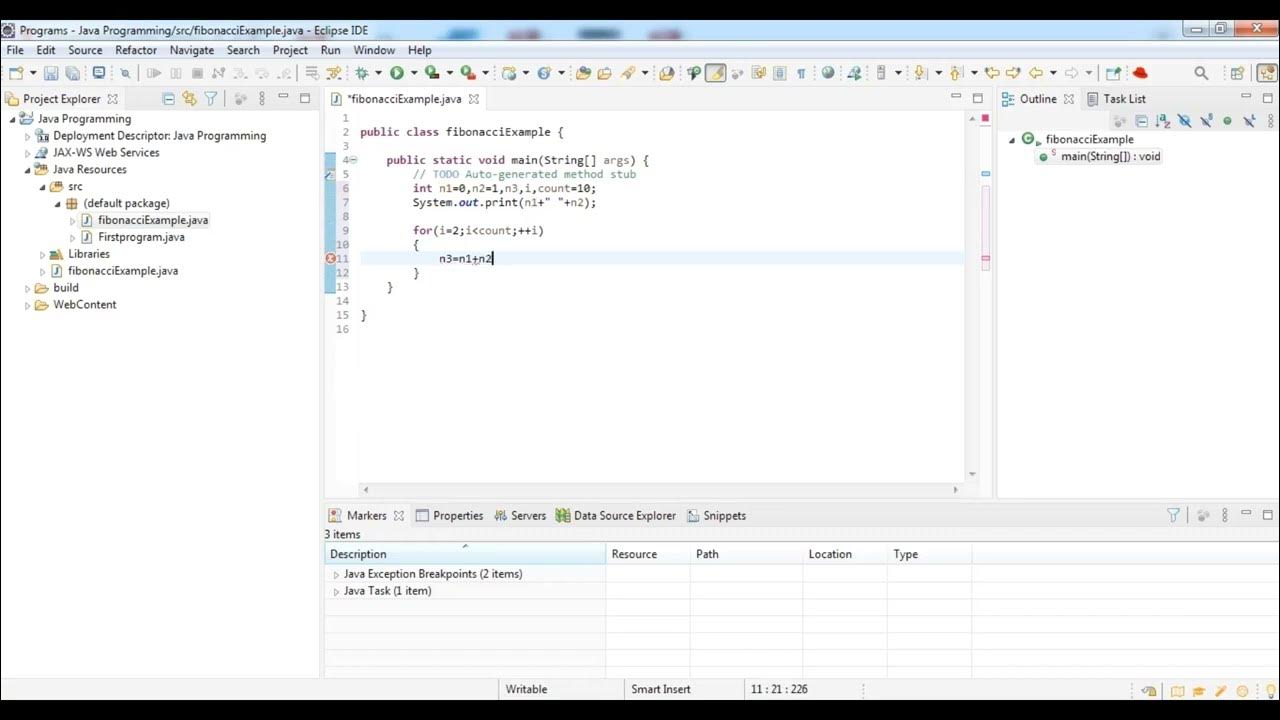The height and width of the screenshot is (720, 1280).
Task: Expand Deployment Descriptor tree node
Action: pos(28,136)
